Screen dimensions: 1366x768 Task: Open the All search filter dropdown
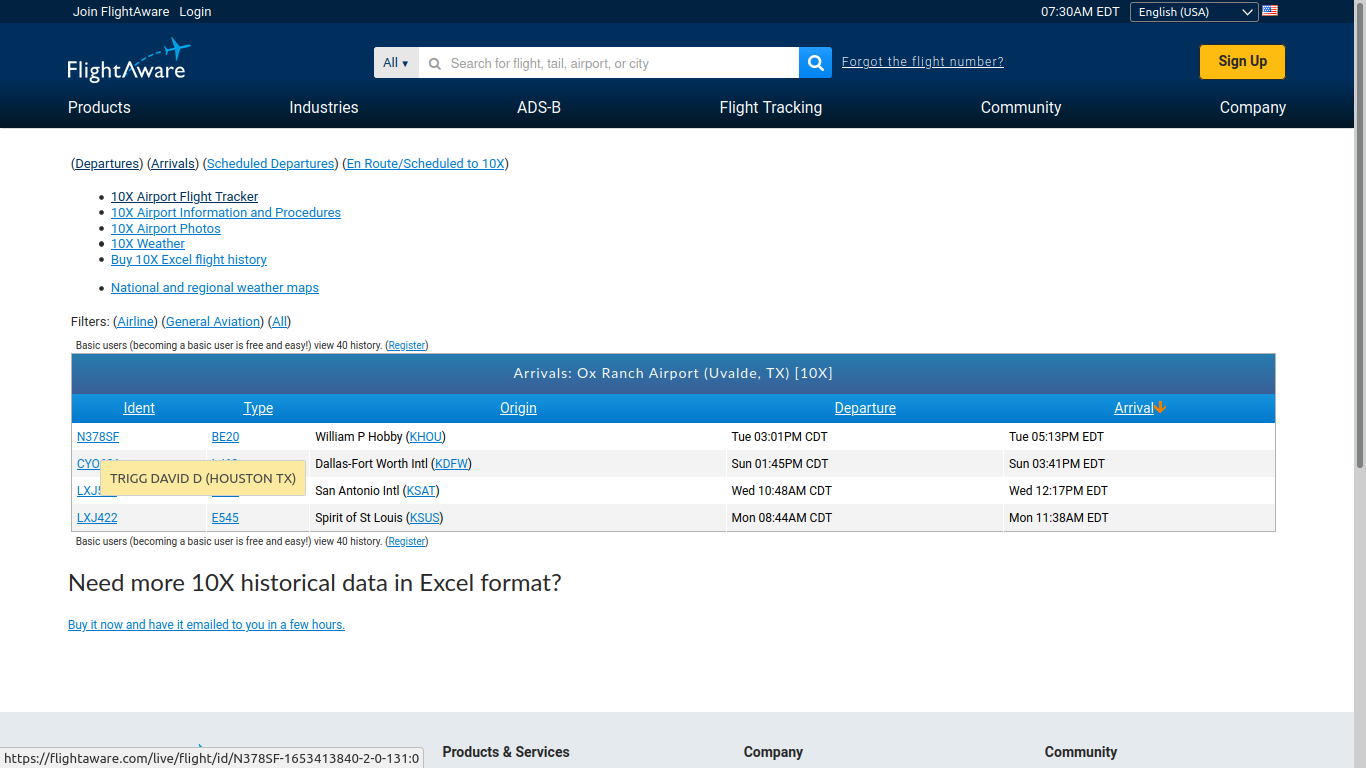[396, 63]
